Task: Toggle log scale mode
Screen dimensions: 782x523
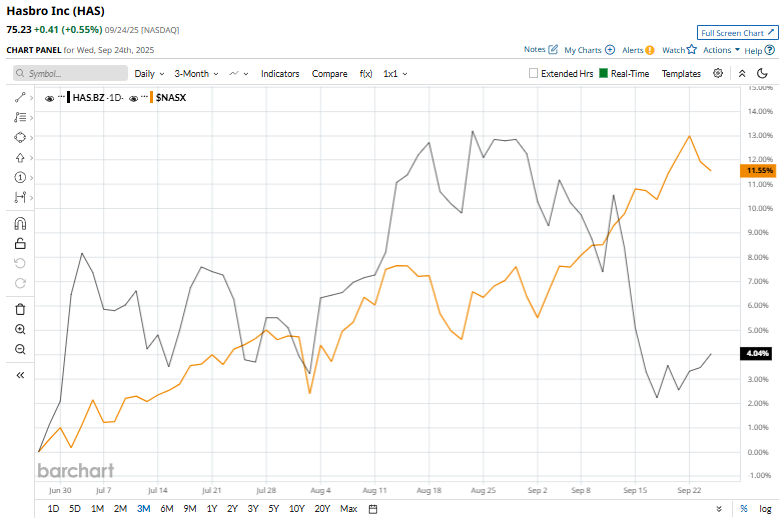Action: pos(765,509)
